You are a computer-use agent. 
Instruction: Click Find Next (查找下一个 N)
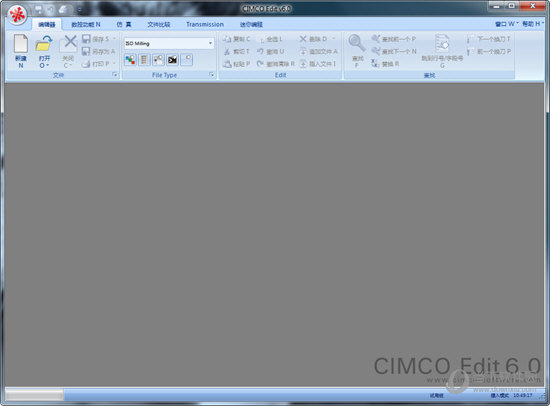pos(394,52)
